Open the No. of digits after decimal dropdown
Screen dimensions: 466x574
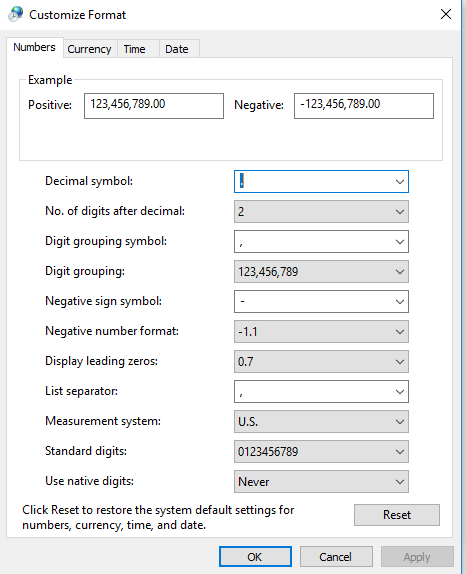(x=321, y=212)
